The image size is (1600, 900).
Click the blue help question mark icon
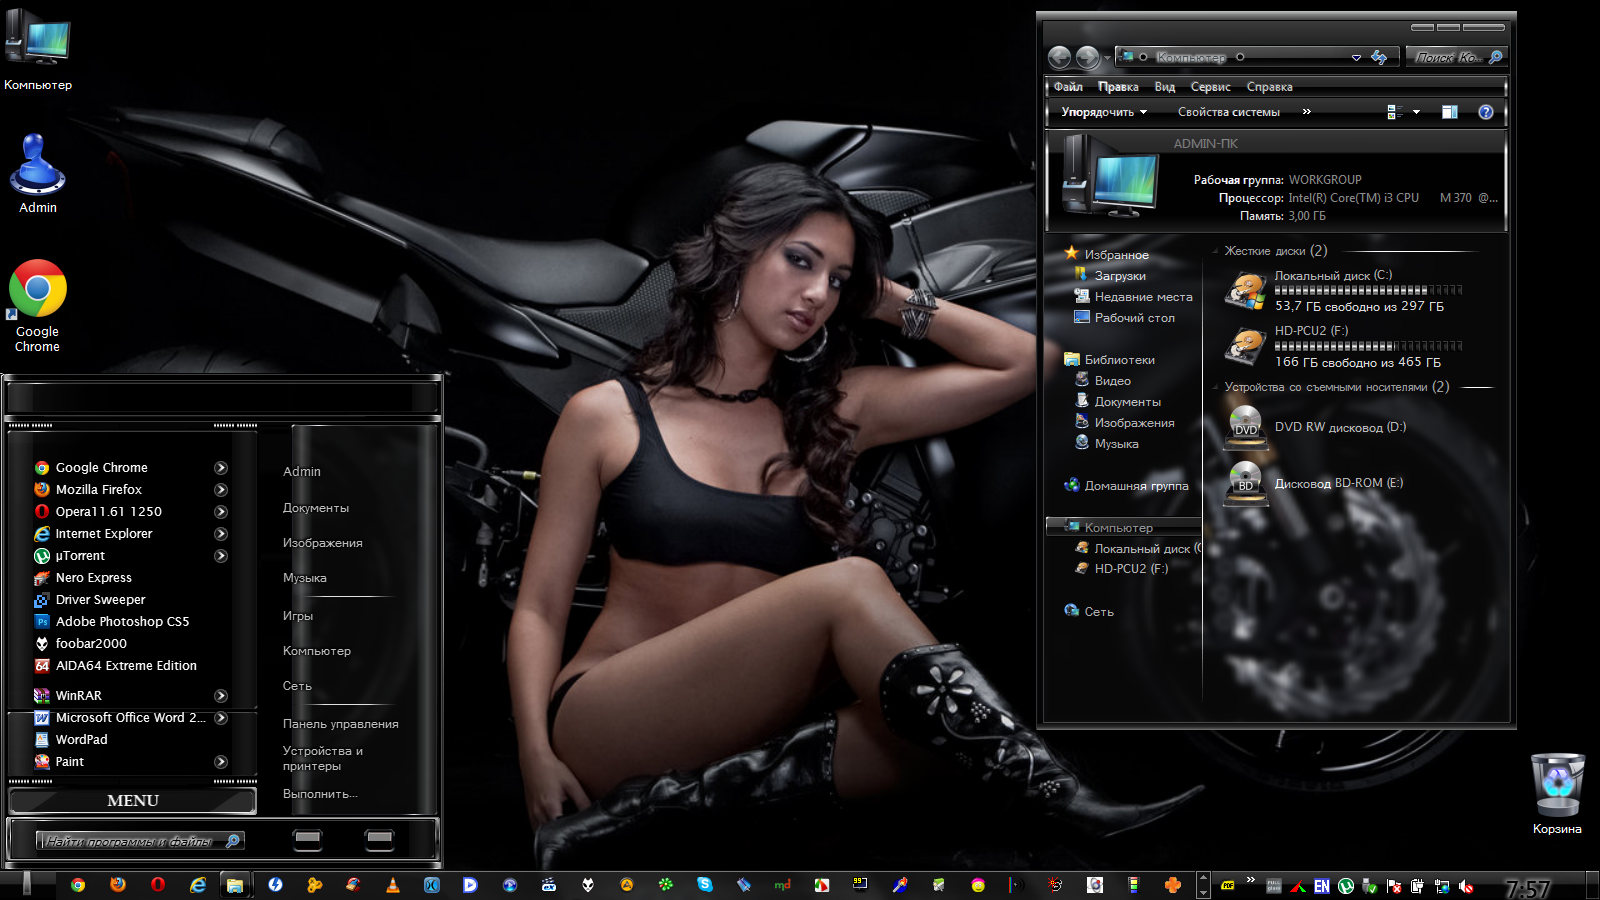(x=1486, y=112)
